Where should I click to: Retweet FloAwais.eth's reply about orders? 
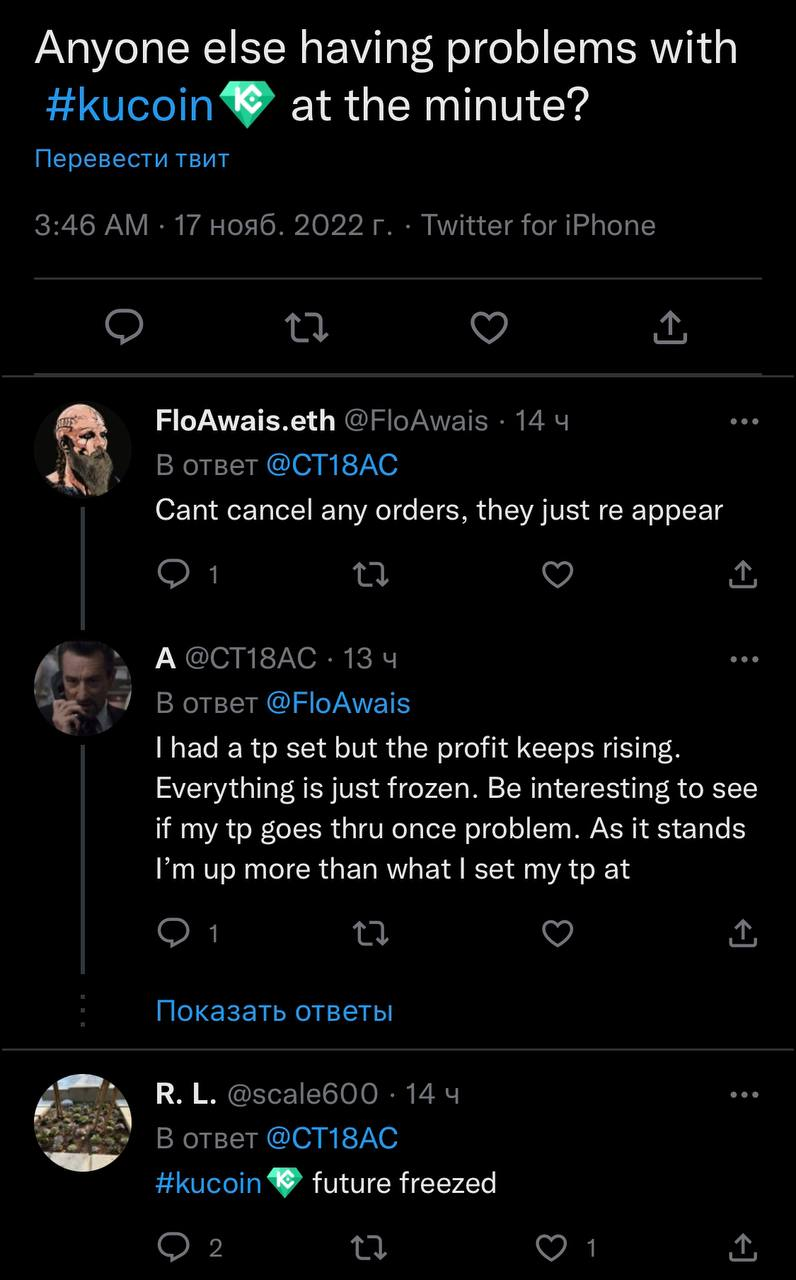tap(371, 574)
